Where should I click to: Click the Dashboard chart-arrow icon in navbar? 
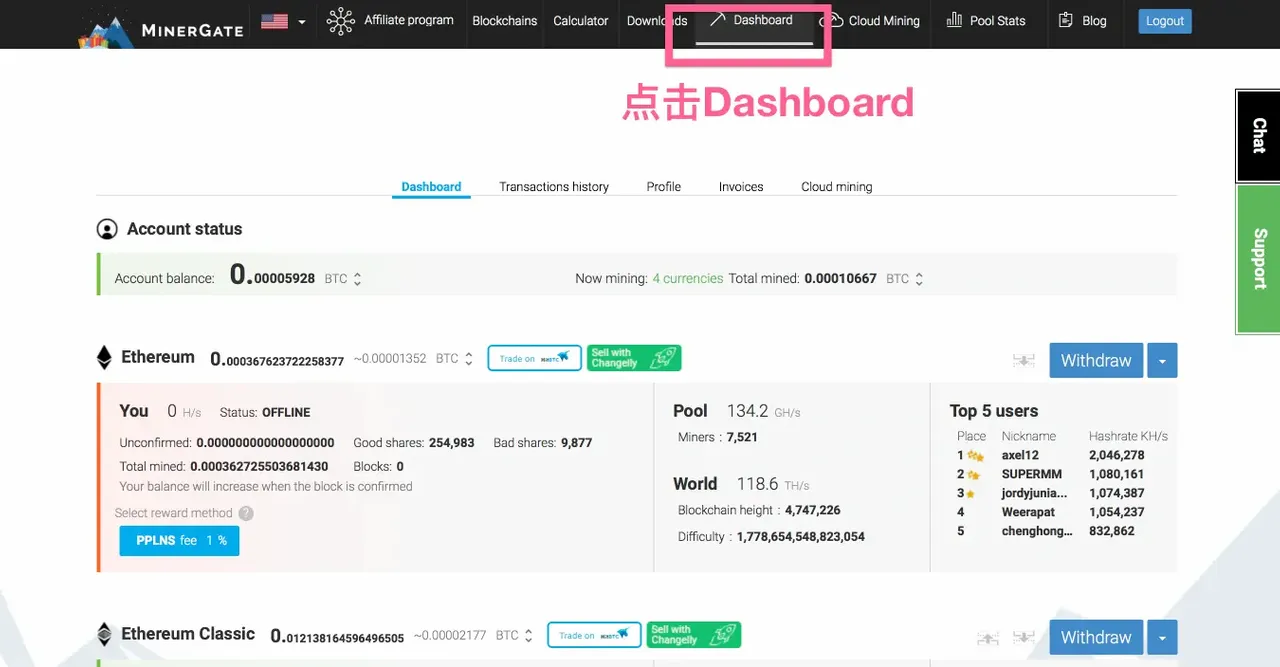717,20
